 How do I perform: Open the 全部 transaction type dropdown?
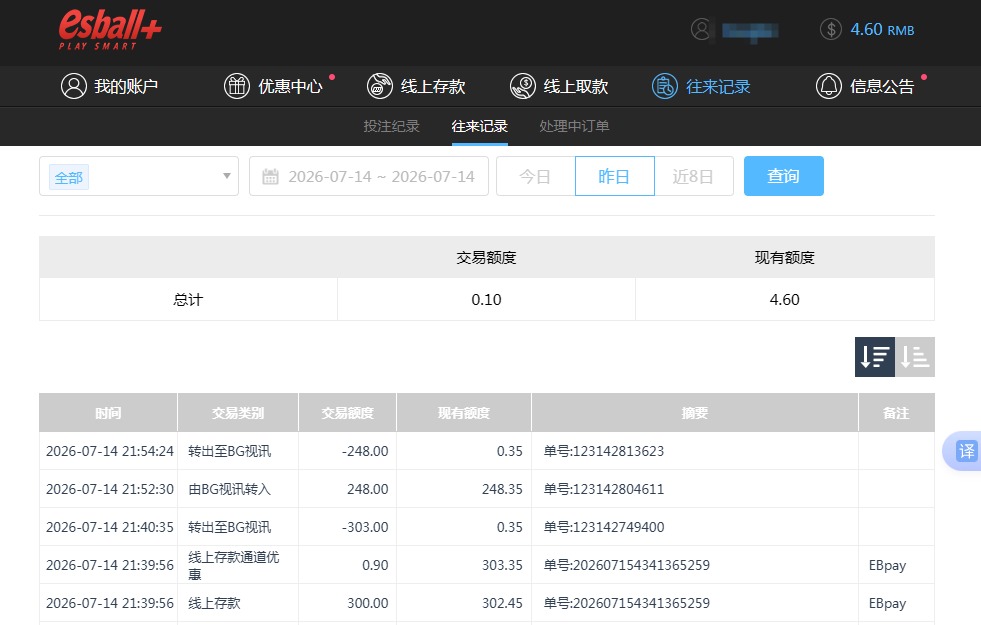click(139, 176)
